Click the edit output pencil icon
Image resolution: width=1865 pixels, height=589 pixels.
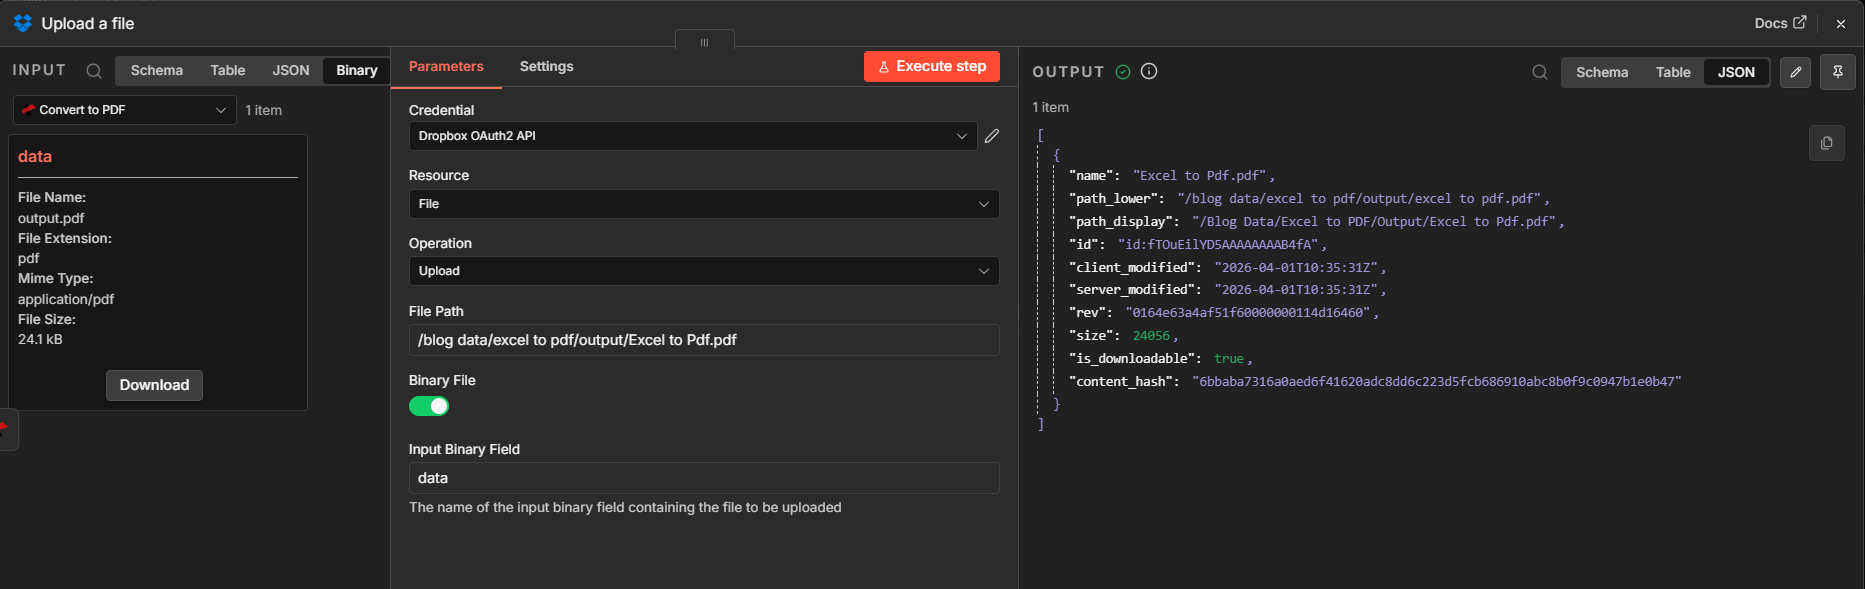(x=1795, y=72)
